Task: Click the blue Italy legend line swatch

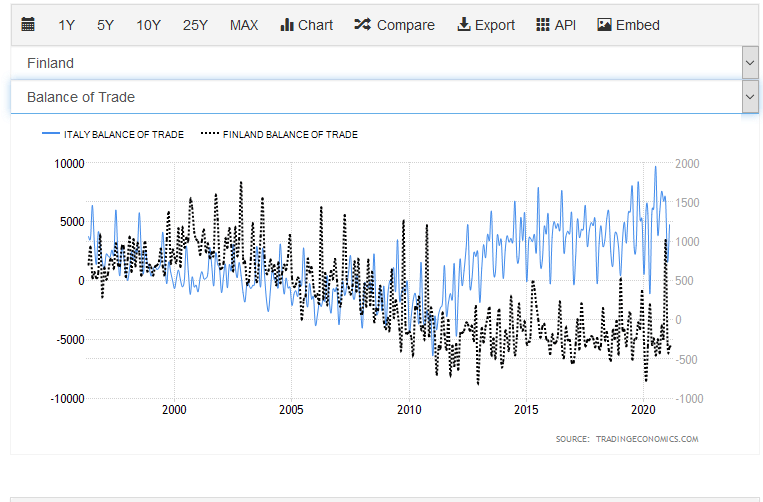Action: [x=51, y=134]
